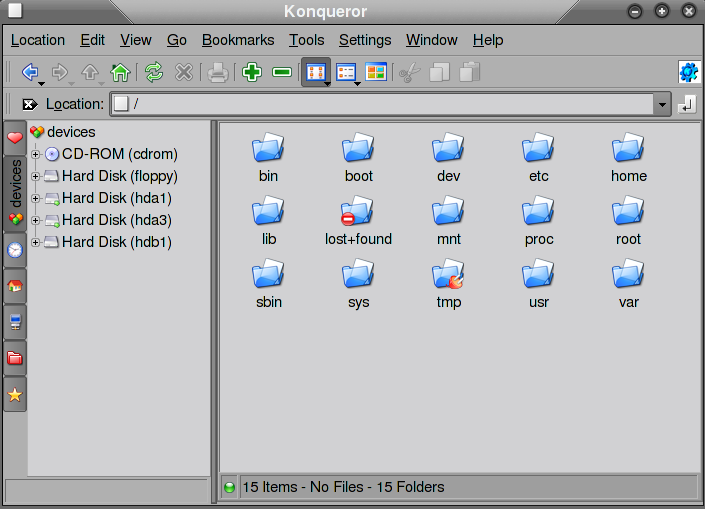
Task: Open the Services star sidebar tab
Action: coord(15,395)
